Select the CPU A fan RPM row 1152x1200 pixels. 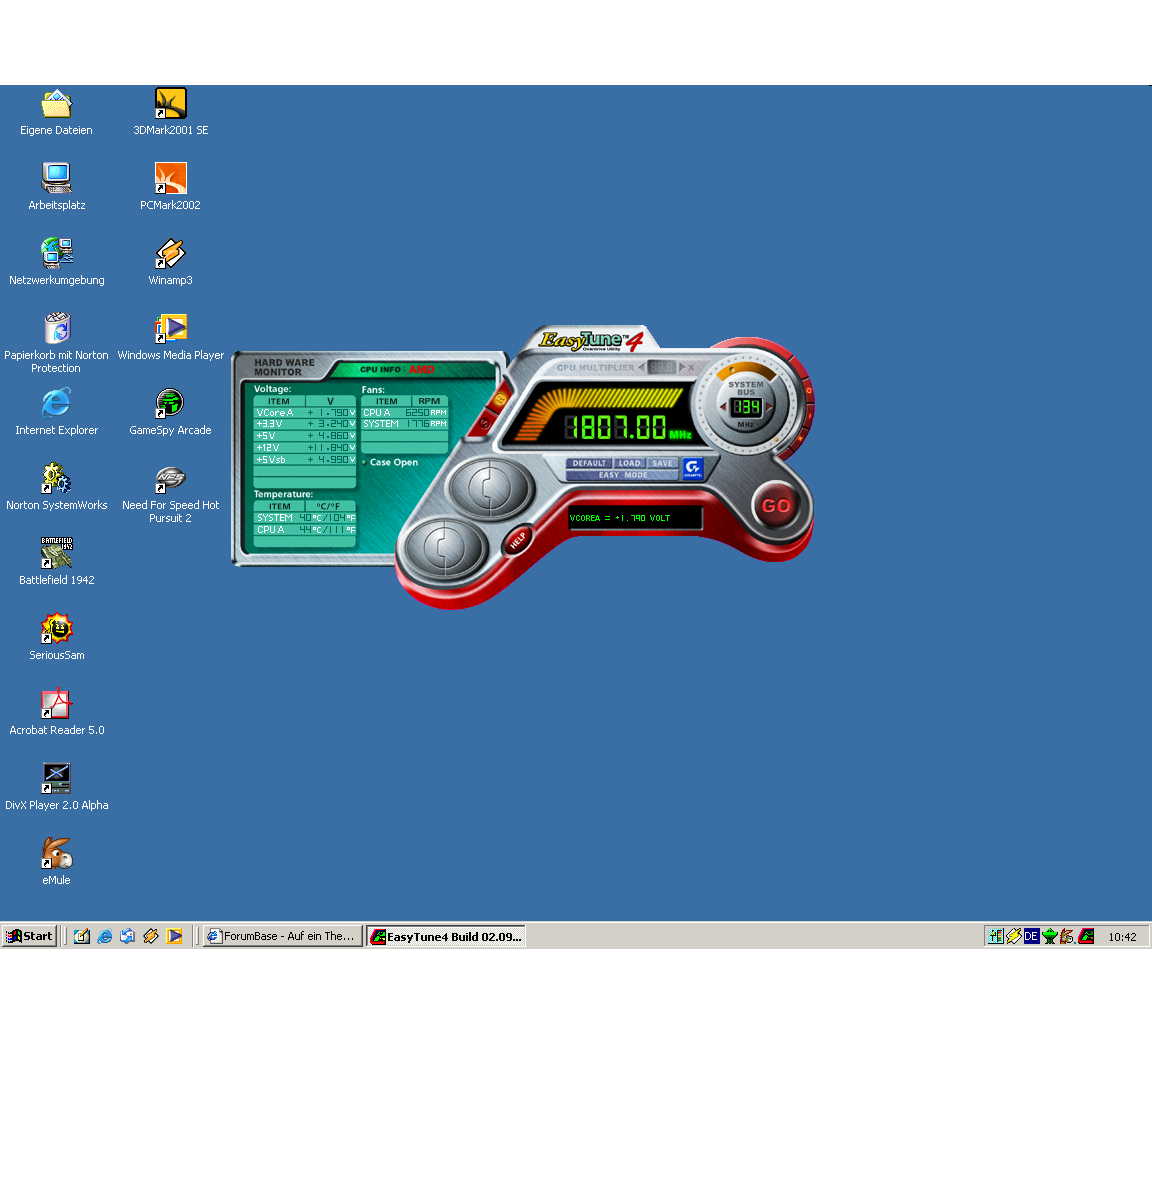[405, 412]
